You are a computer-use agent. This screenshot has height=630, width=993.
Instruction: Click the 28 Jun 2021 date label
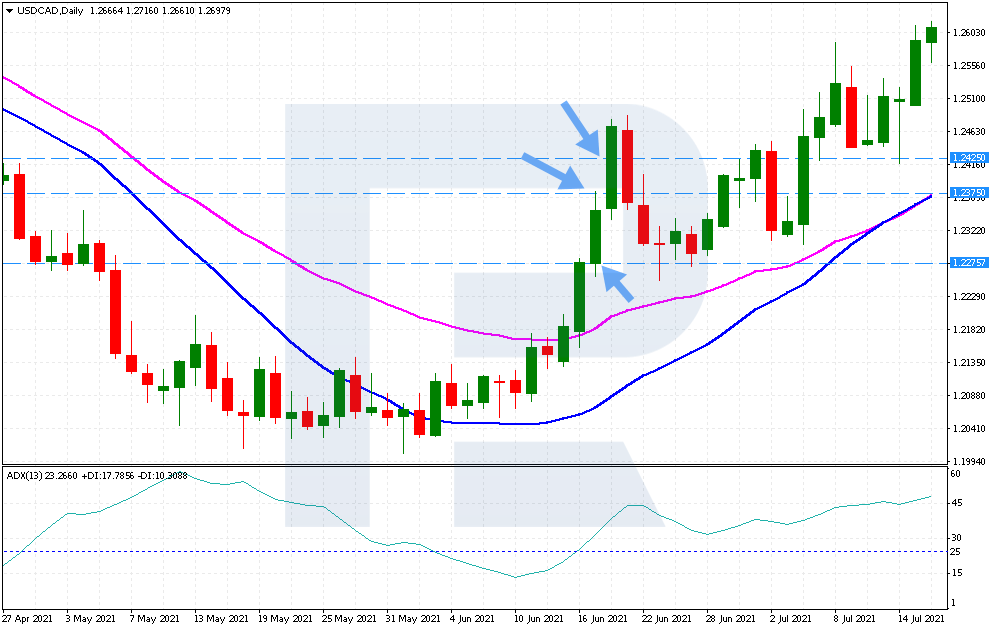pyautogui.click(x=731, y=619)
